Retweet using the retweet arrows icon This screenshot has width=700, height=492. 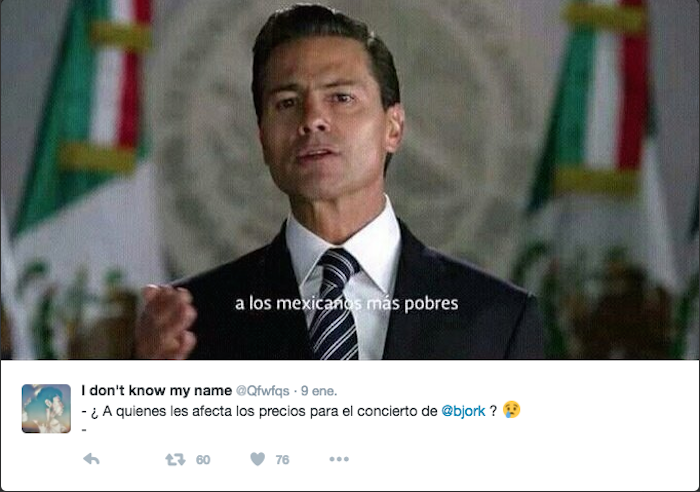(175, 459)
